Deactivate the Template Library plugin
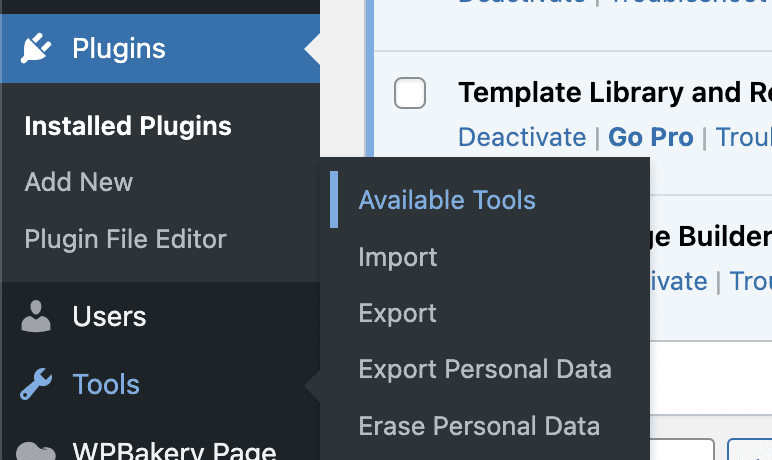This screenshot has width=772, height=460. [x=522, y=137]
